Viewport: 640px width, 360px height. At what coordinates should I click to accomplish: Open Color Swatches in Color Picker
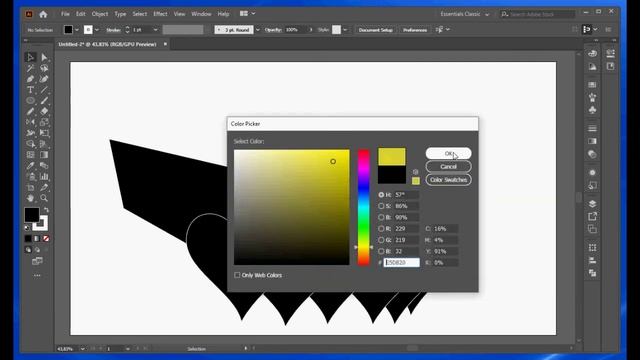tap(449, 180)
